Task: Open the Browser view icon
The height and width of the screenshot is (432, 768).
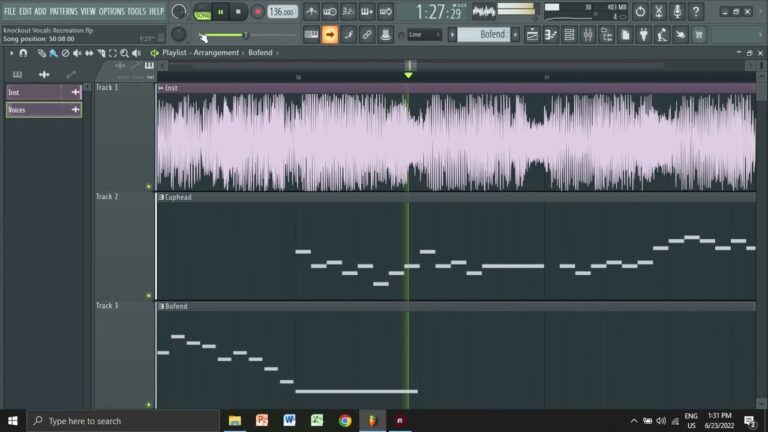Action: [606, 35]
